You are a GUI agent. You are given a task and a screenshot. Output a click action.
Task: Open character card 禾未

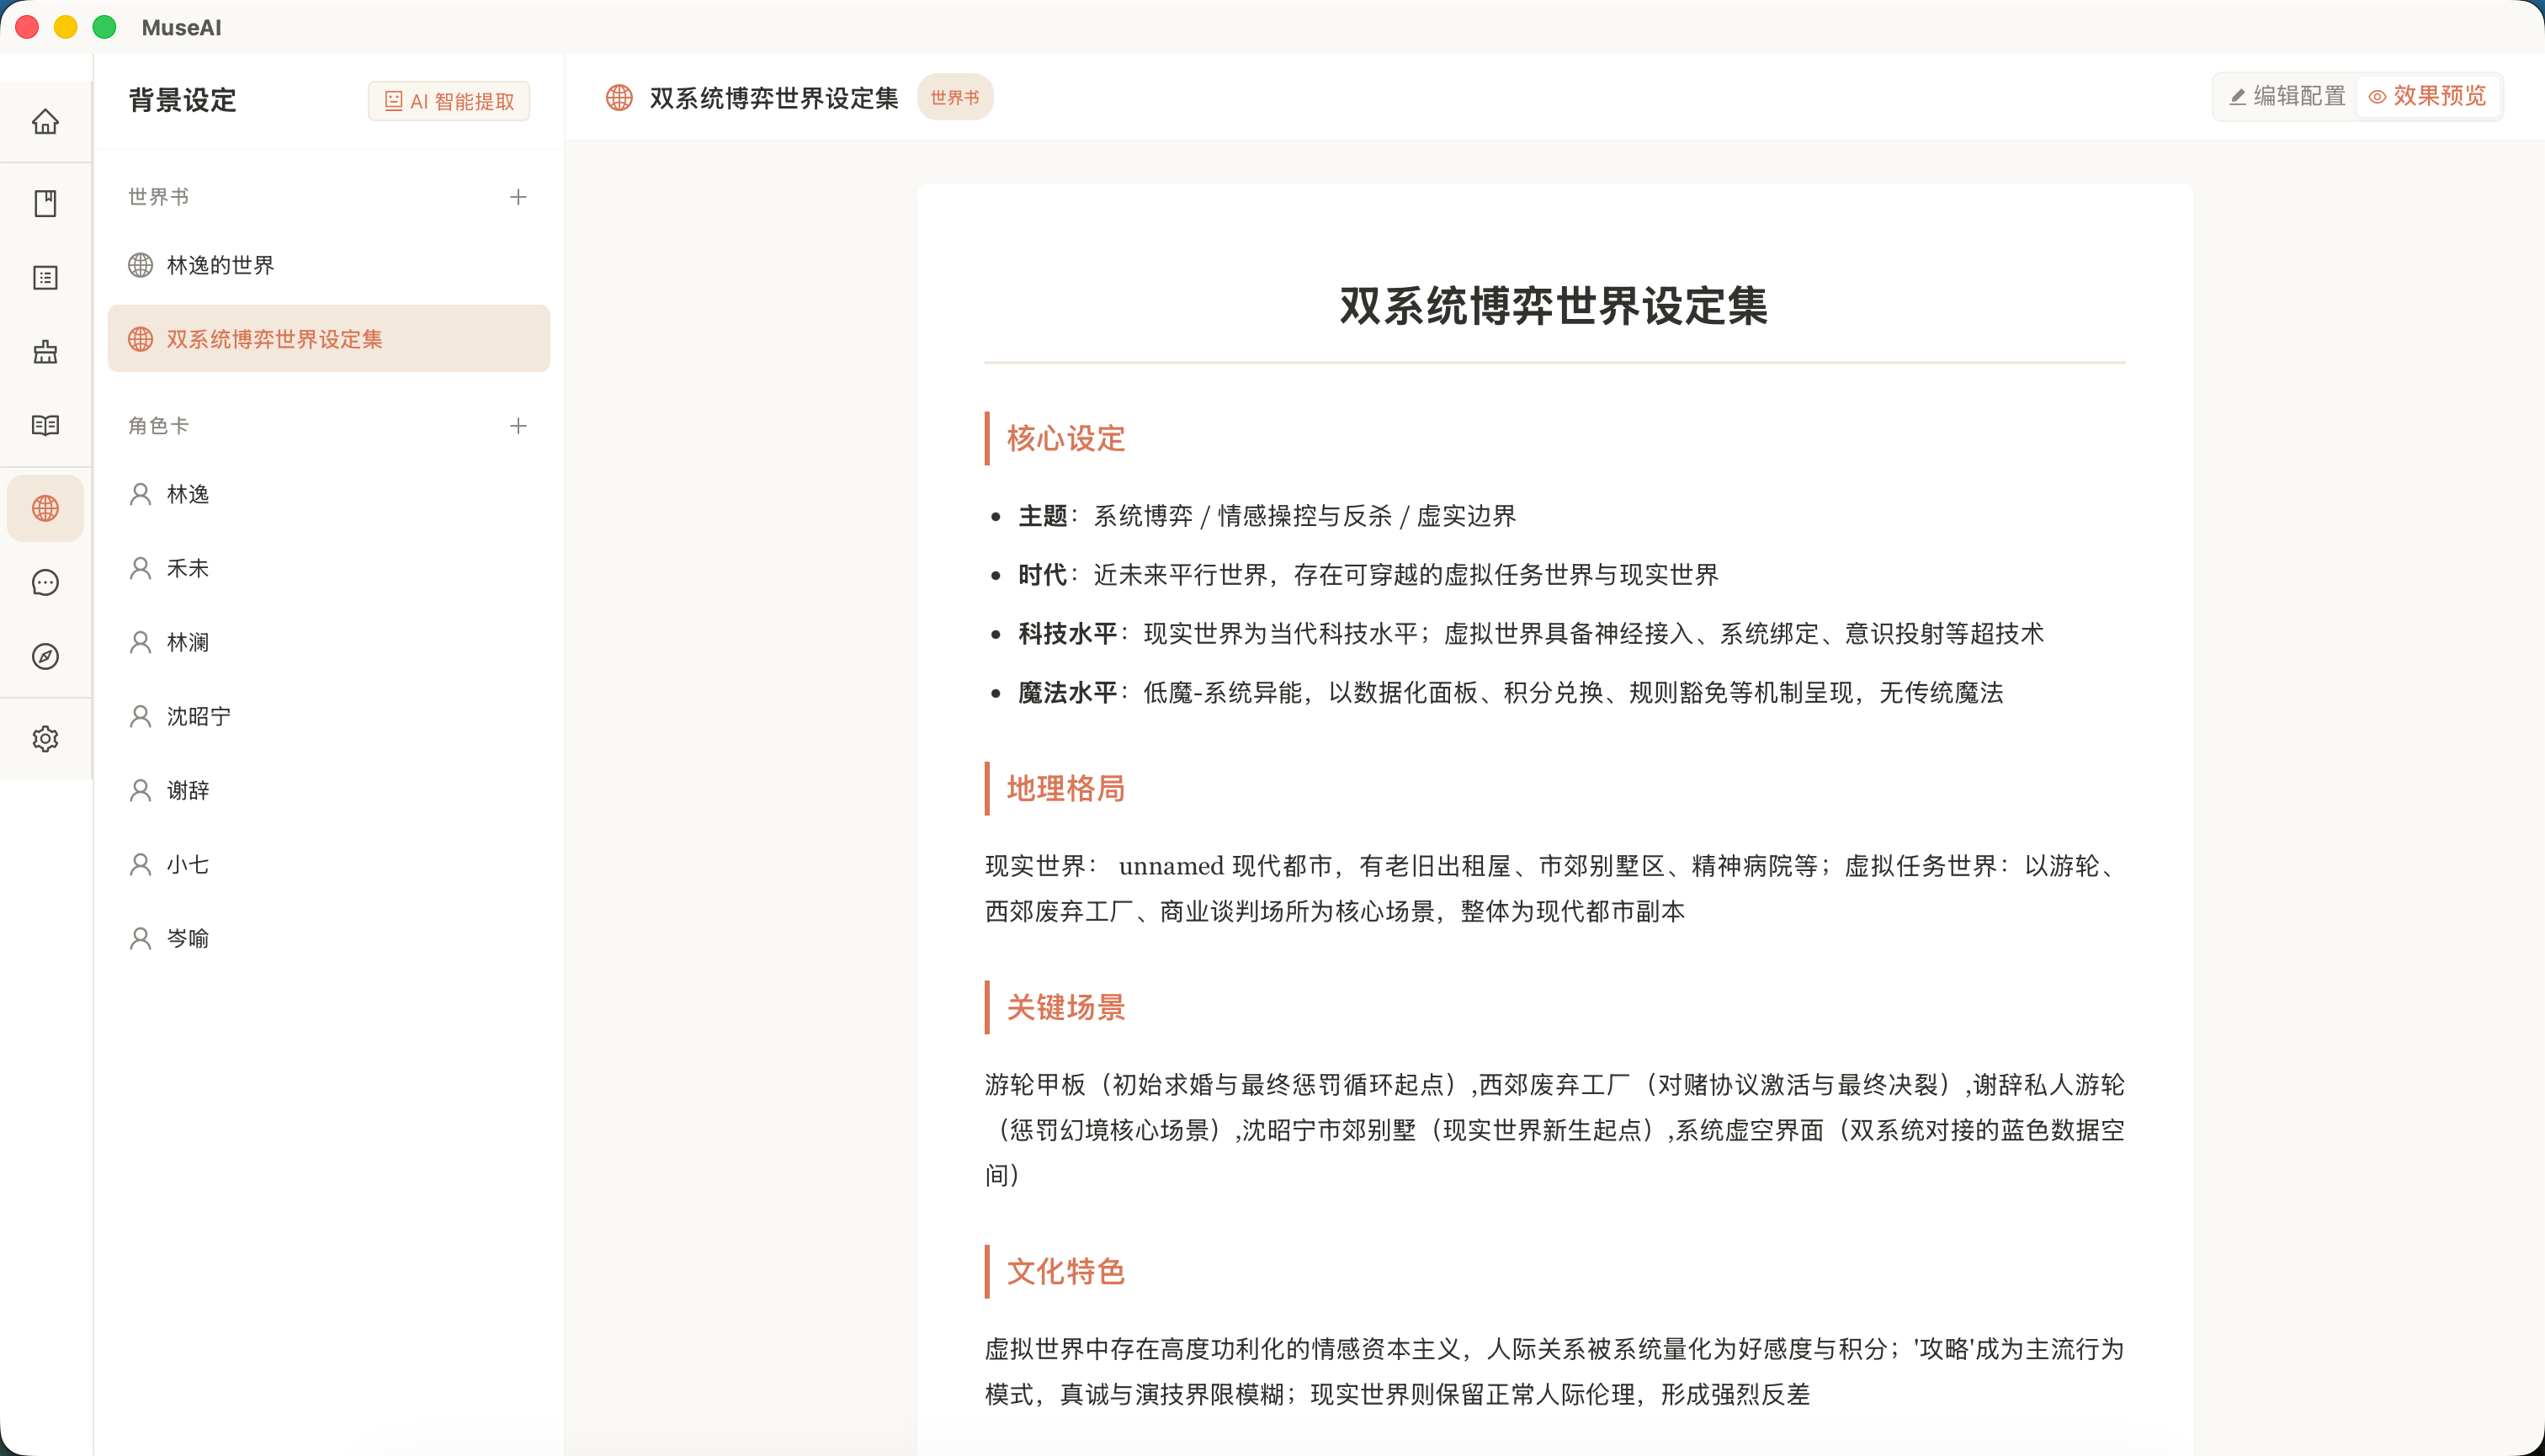pos(329,568)
